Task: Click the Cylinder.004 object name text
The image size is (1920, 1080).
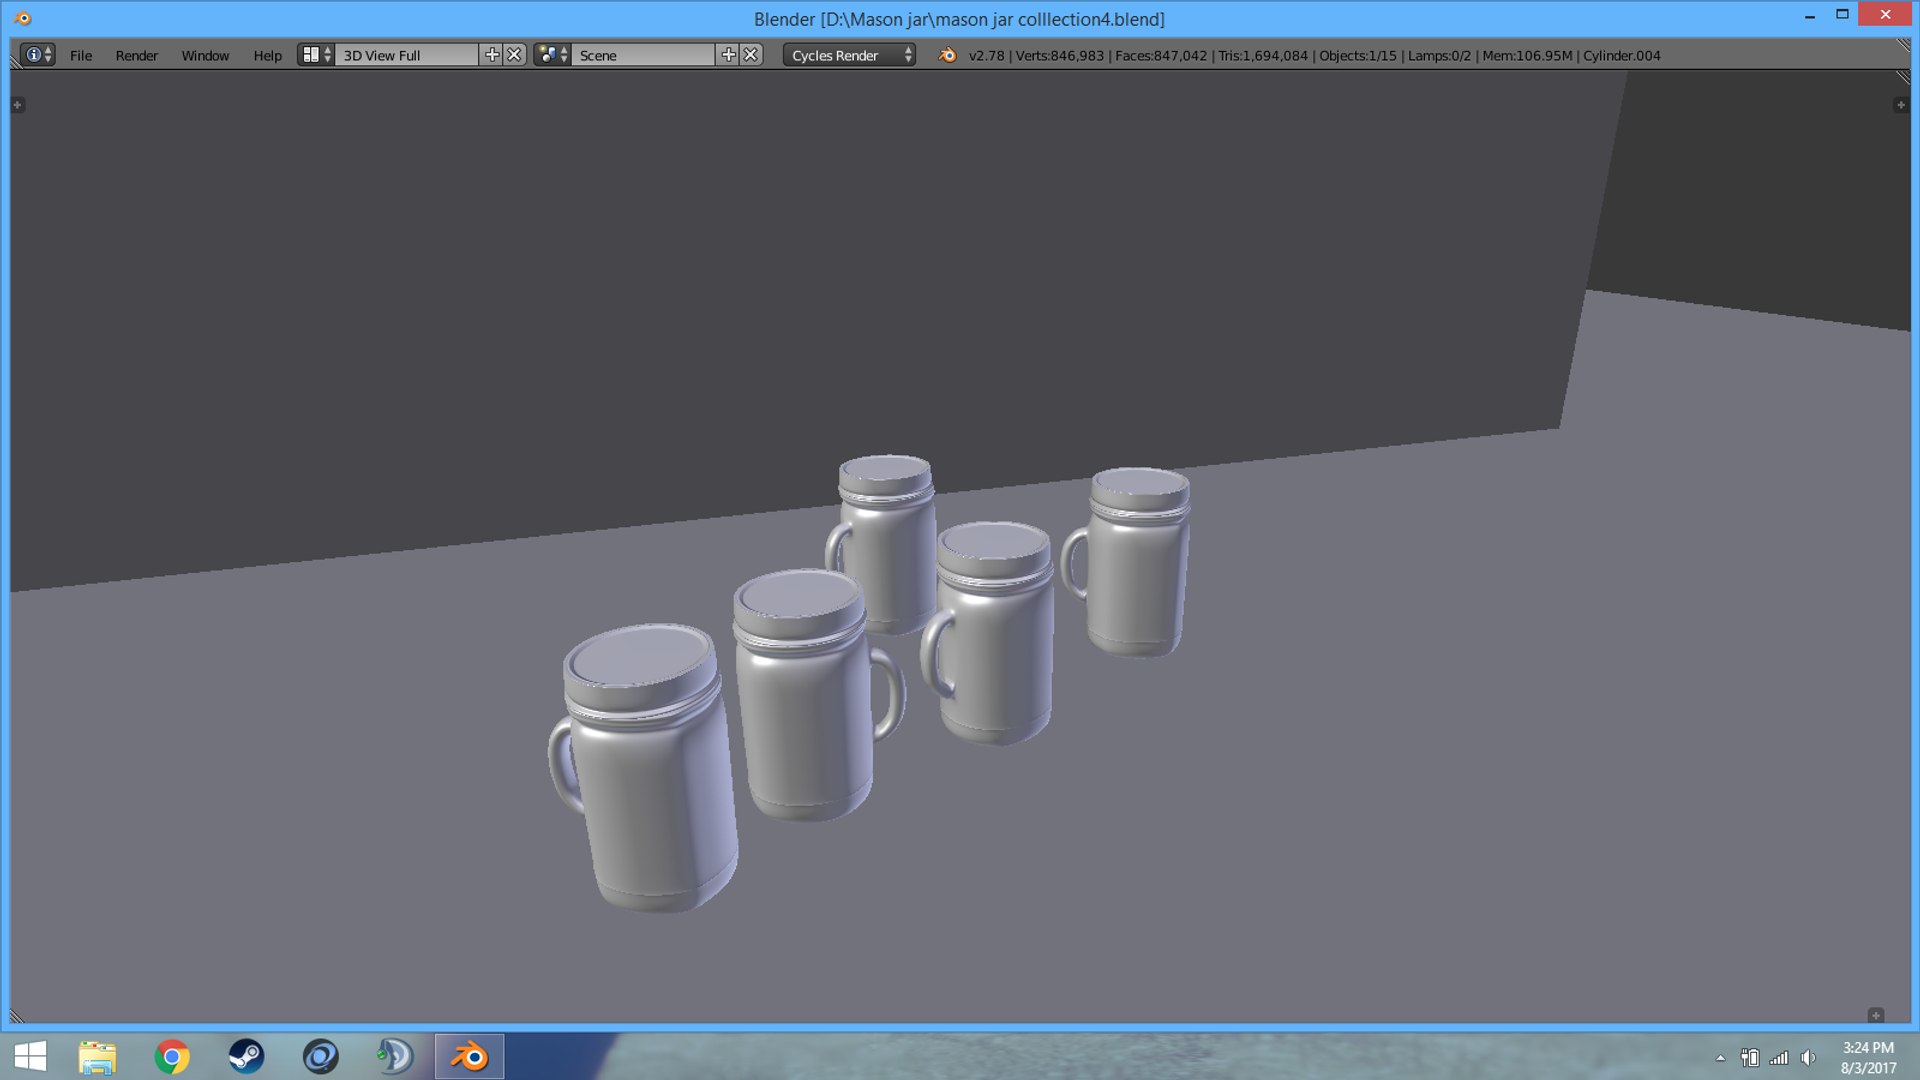Action: tap(1621, 55)
